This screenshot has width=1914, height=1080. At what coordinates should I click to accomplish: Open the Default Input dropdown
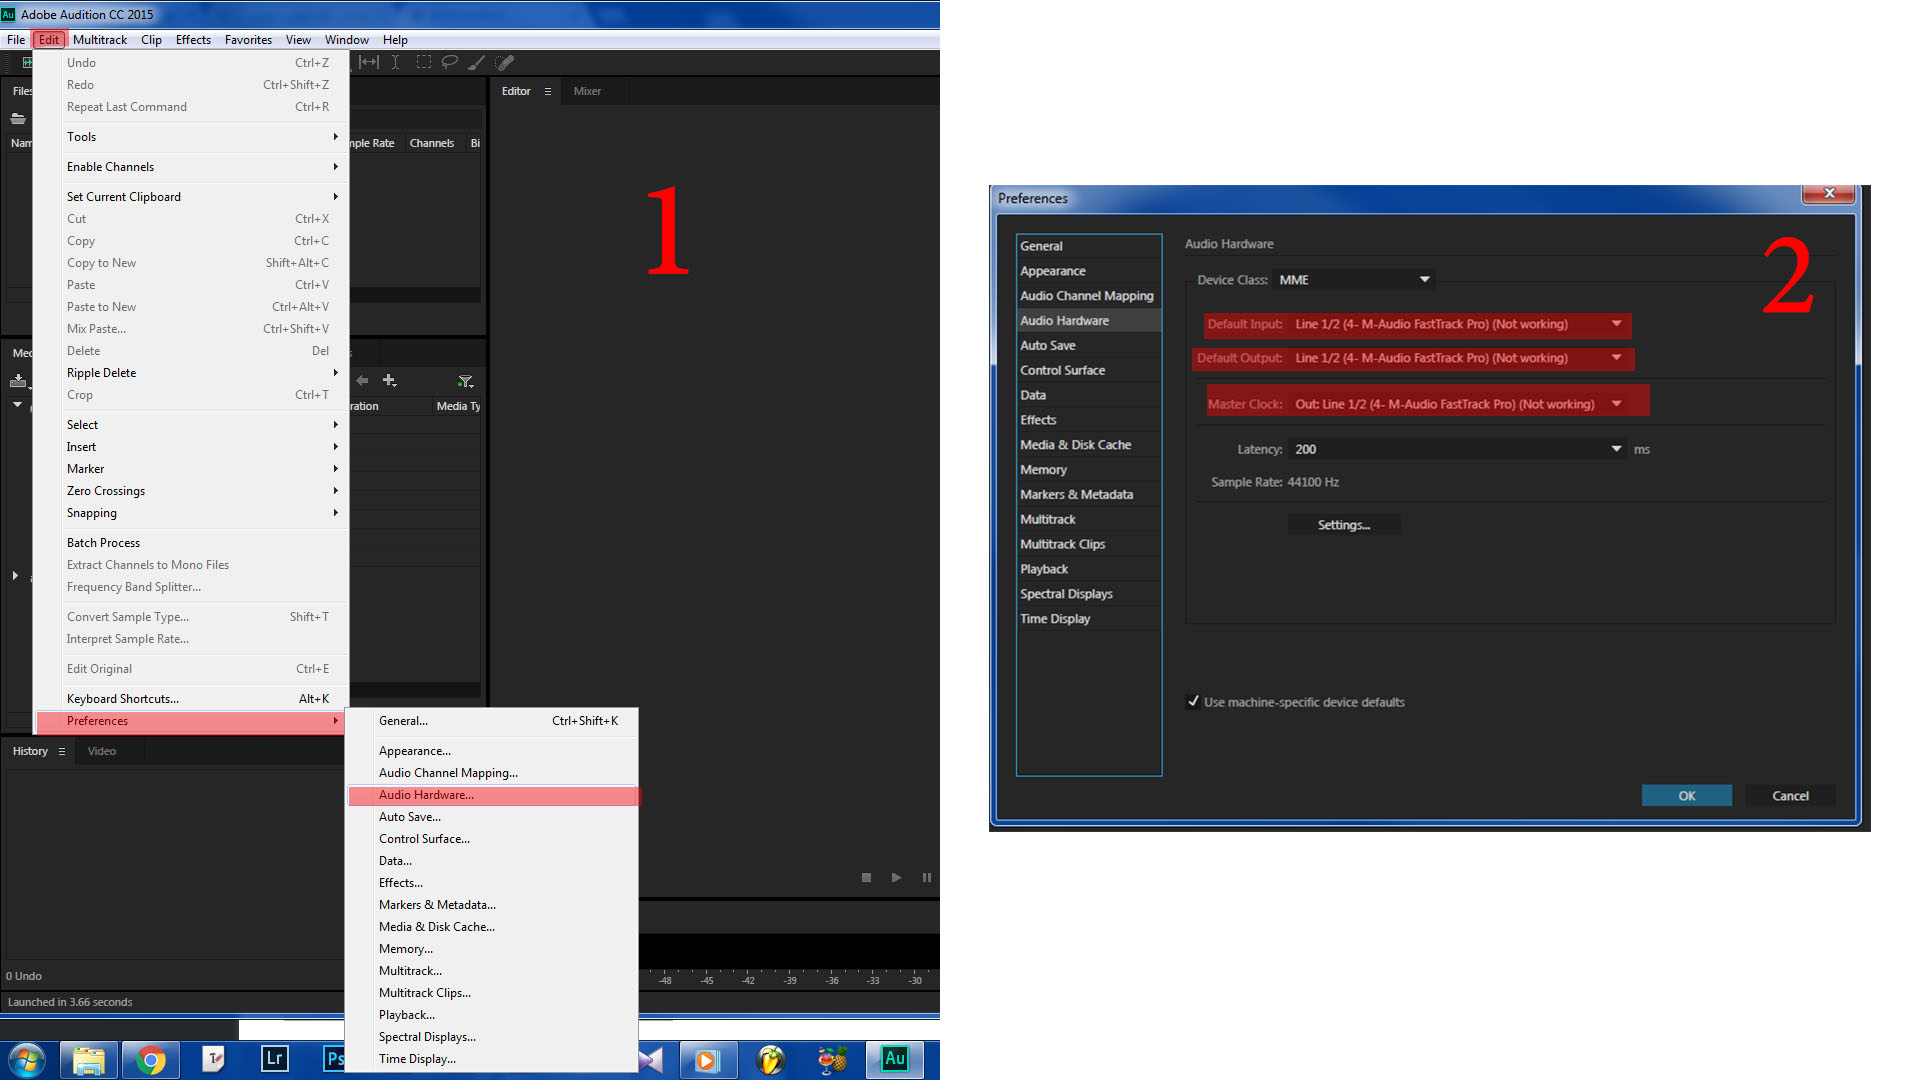pos(1458,324)
